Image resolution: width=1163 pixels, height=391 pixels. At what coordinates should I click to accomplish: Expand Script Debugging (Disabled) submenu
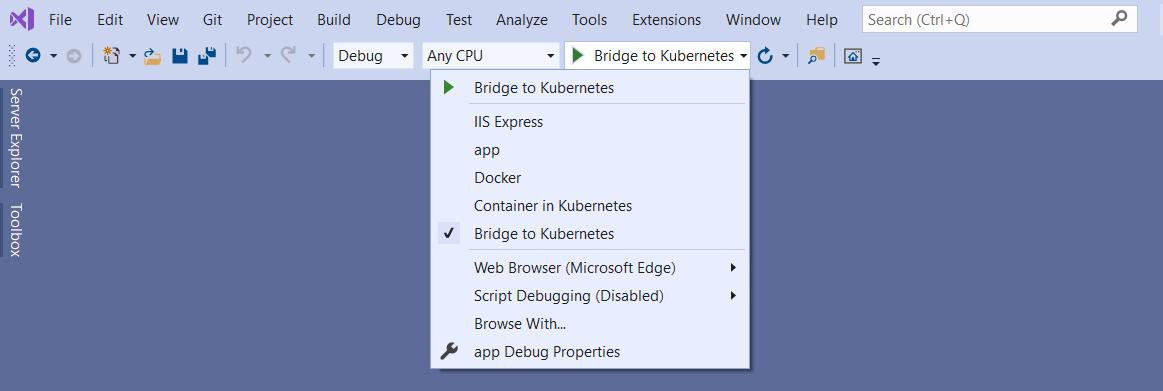click(590, 296)
